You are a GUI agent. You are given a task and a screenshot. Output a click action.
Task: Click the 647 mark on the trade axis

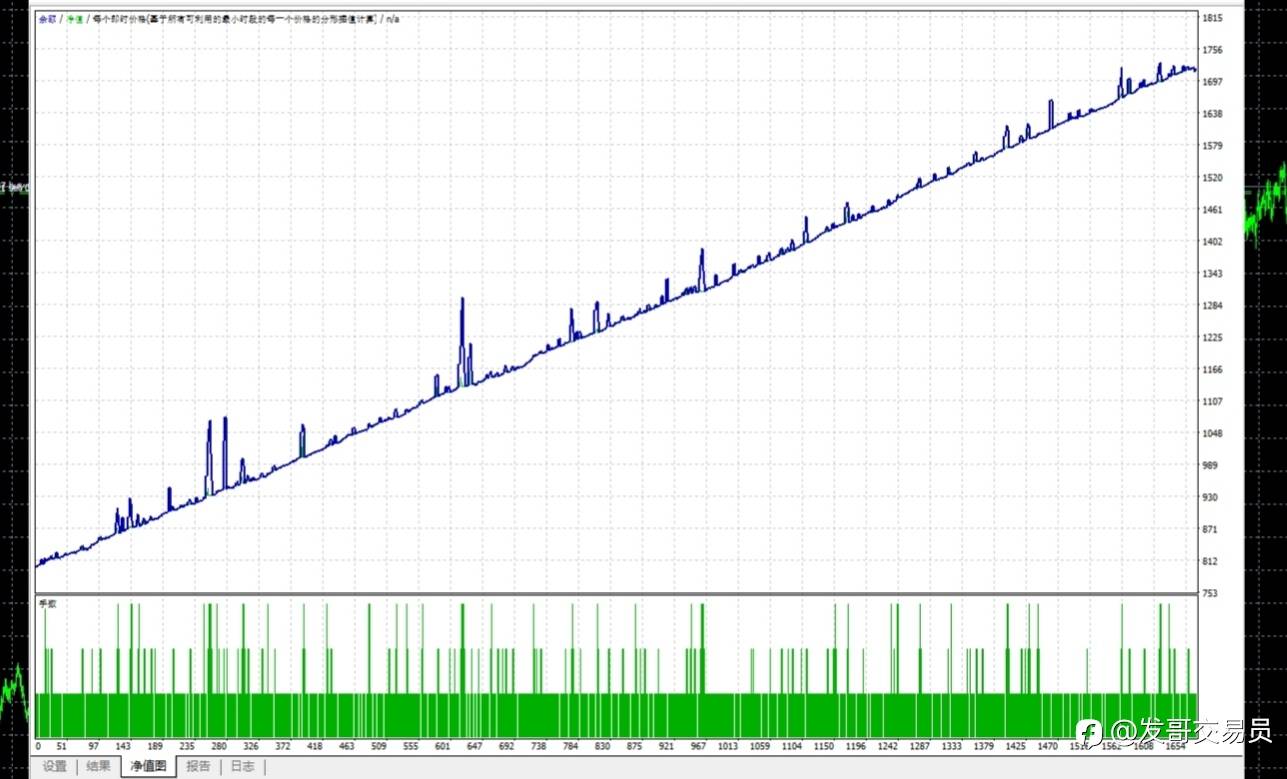tap(474, 746)
